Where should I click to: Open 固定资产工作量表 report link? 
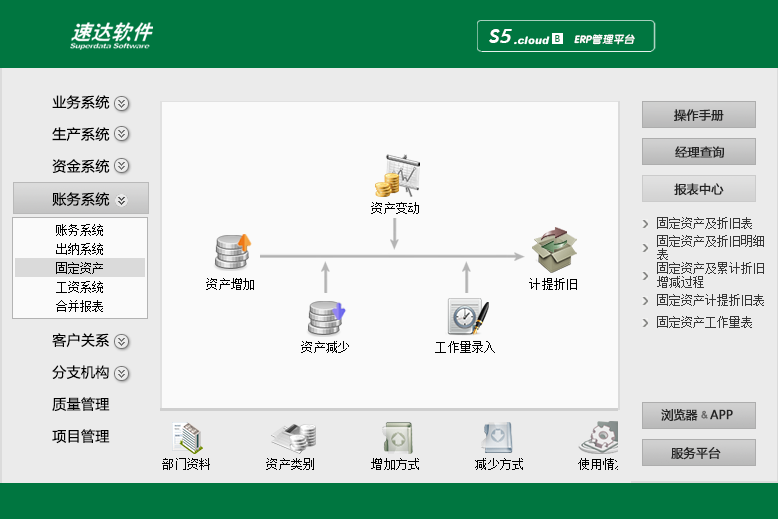pos(704,323)
